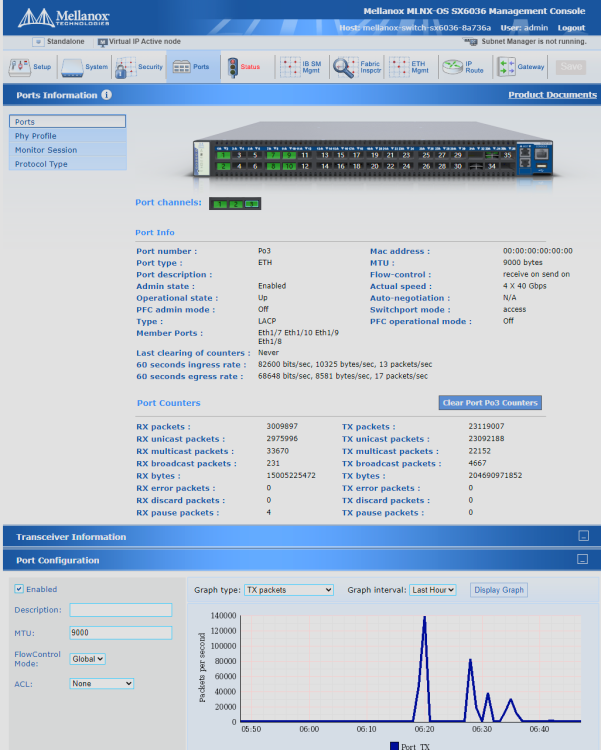Click the Ports Information info icon
The width and height of the screenshot is (601, 750).
(107, 95)
